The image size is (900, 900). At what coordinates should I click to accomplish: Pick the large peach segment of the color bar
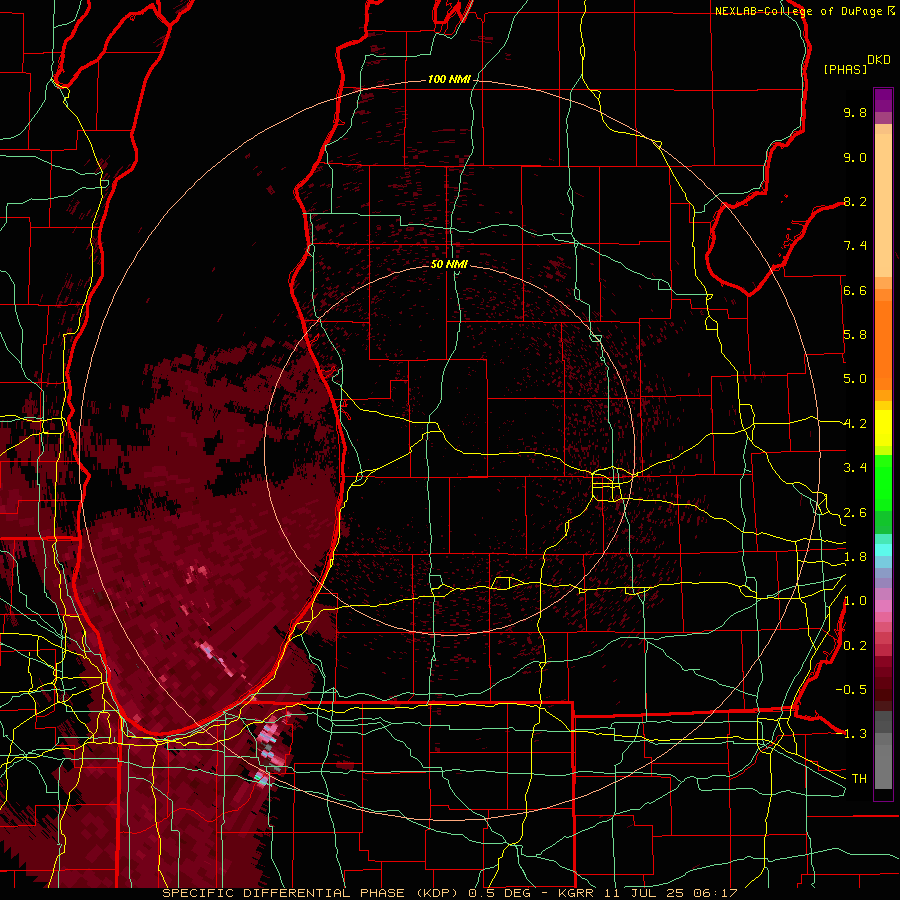[x=883, y=205]
